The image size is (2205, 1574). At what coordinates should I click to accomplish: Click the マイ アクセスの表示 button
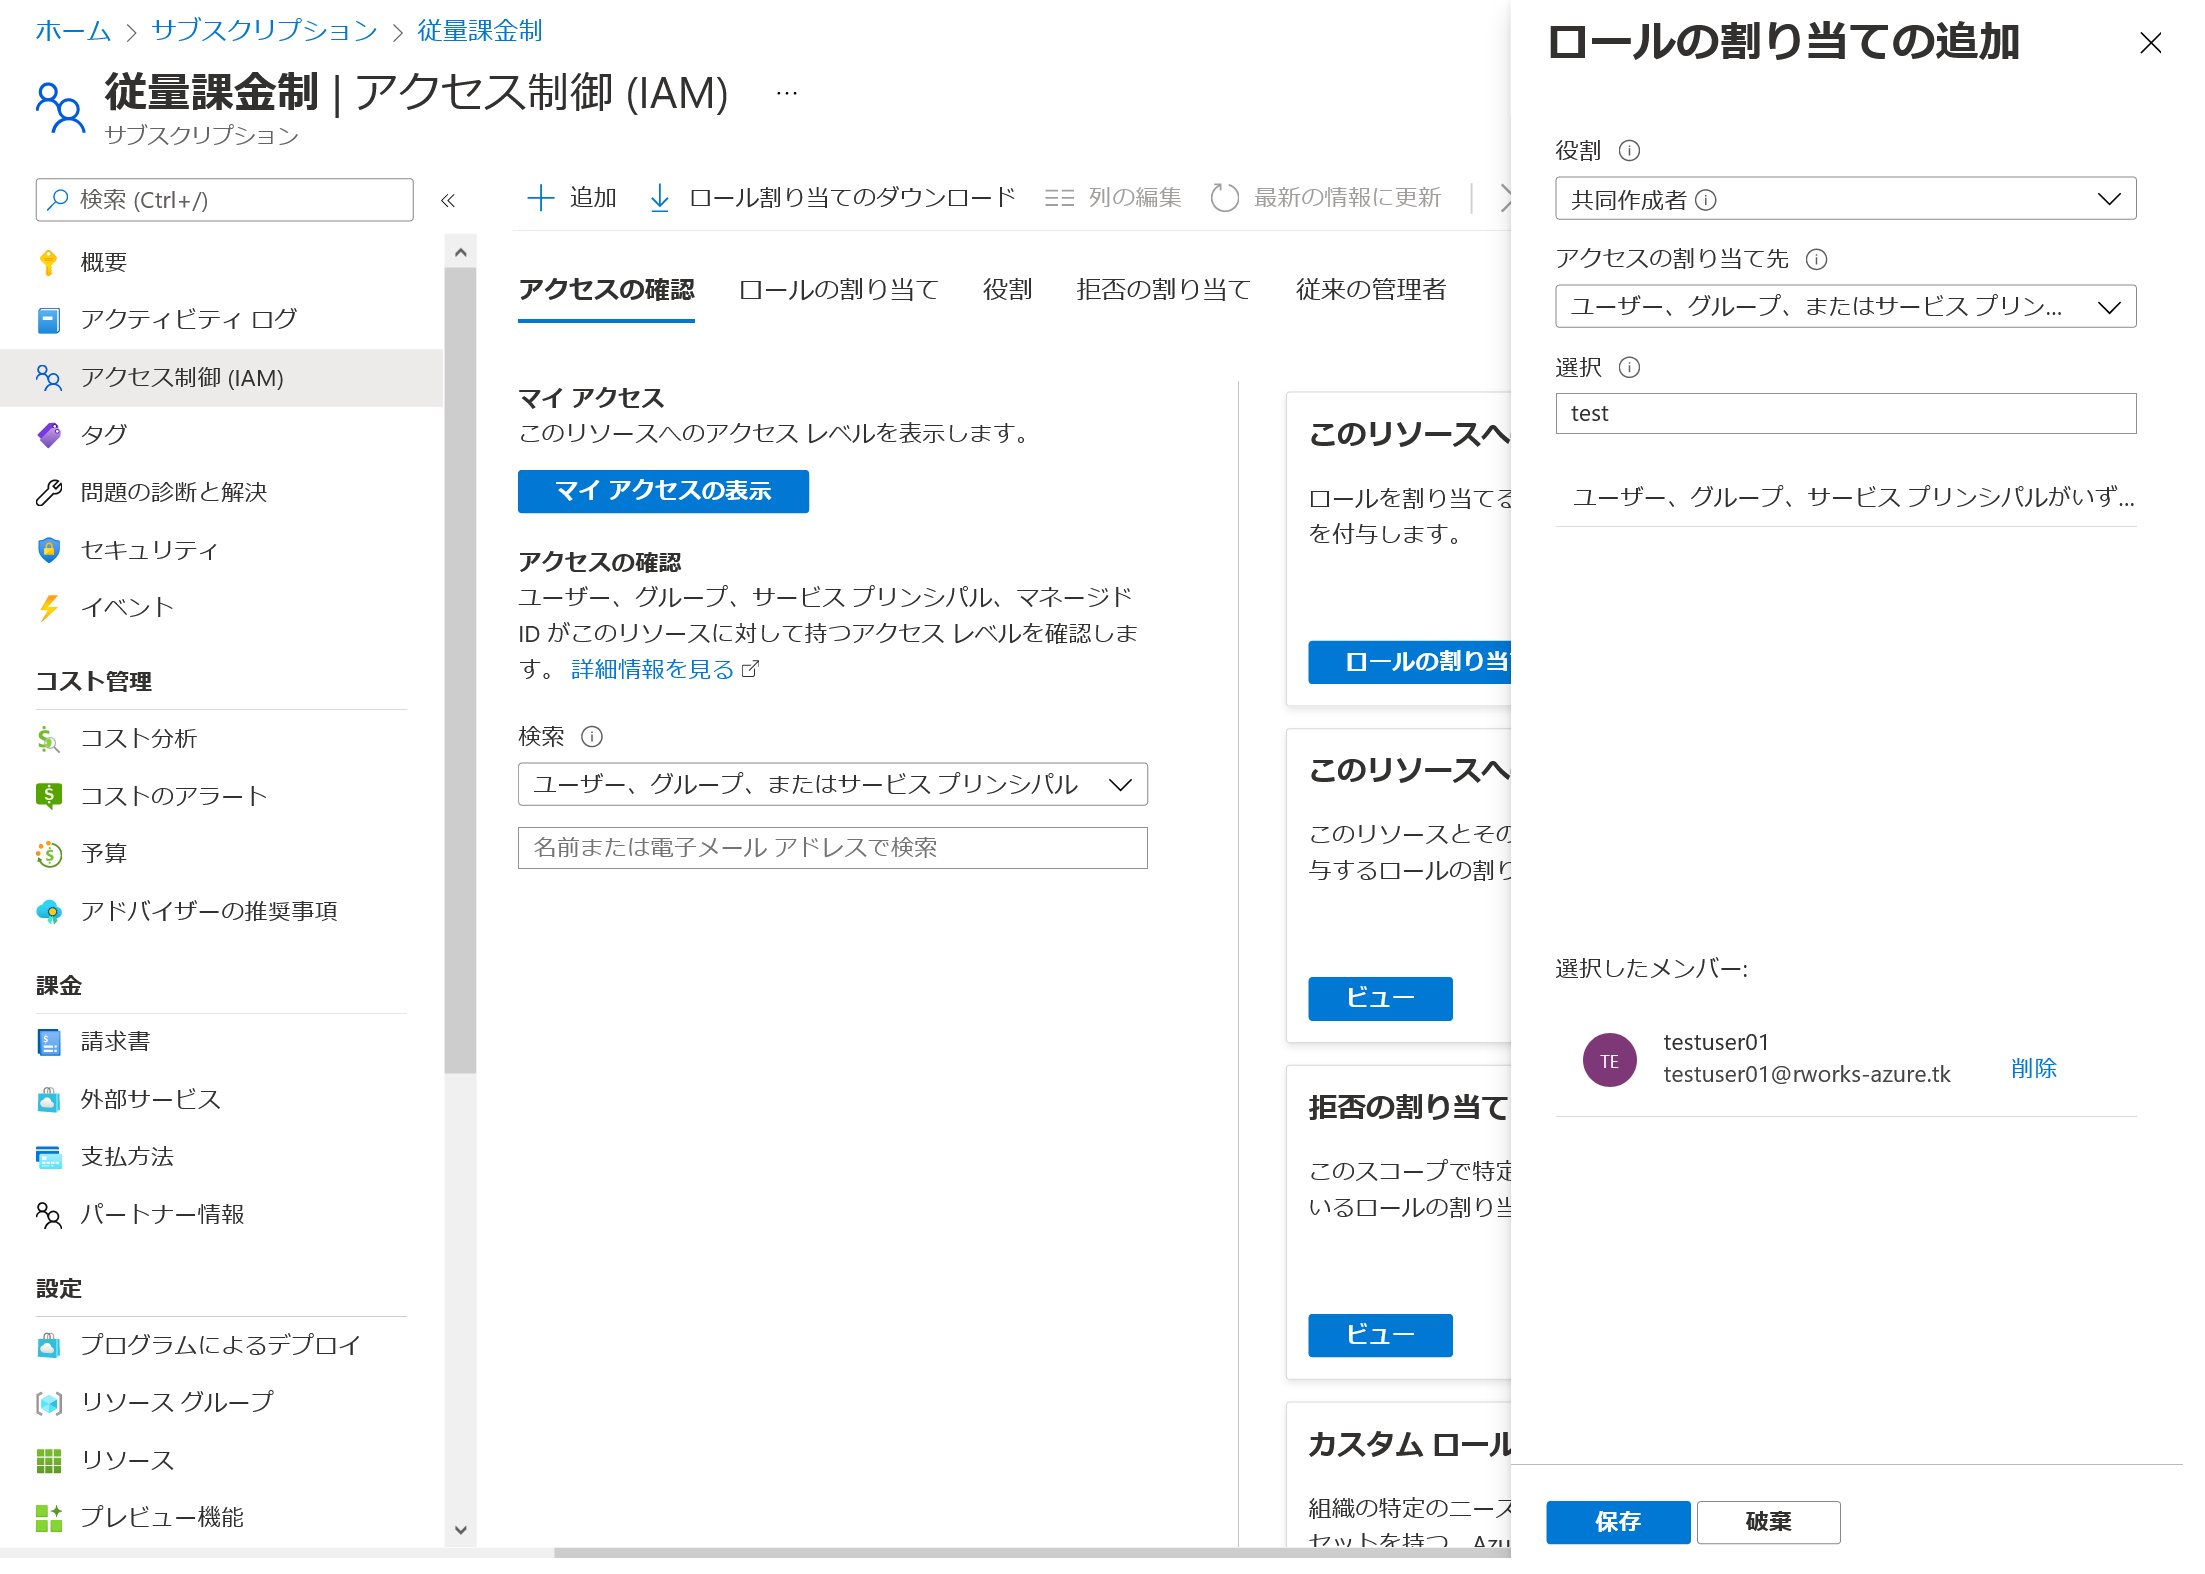(663, 491)
